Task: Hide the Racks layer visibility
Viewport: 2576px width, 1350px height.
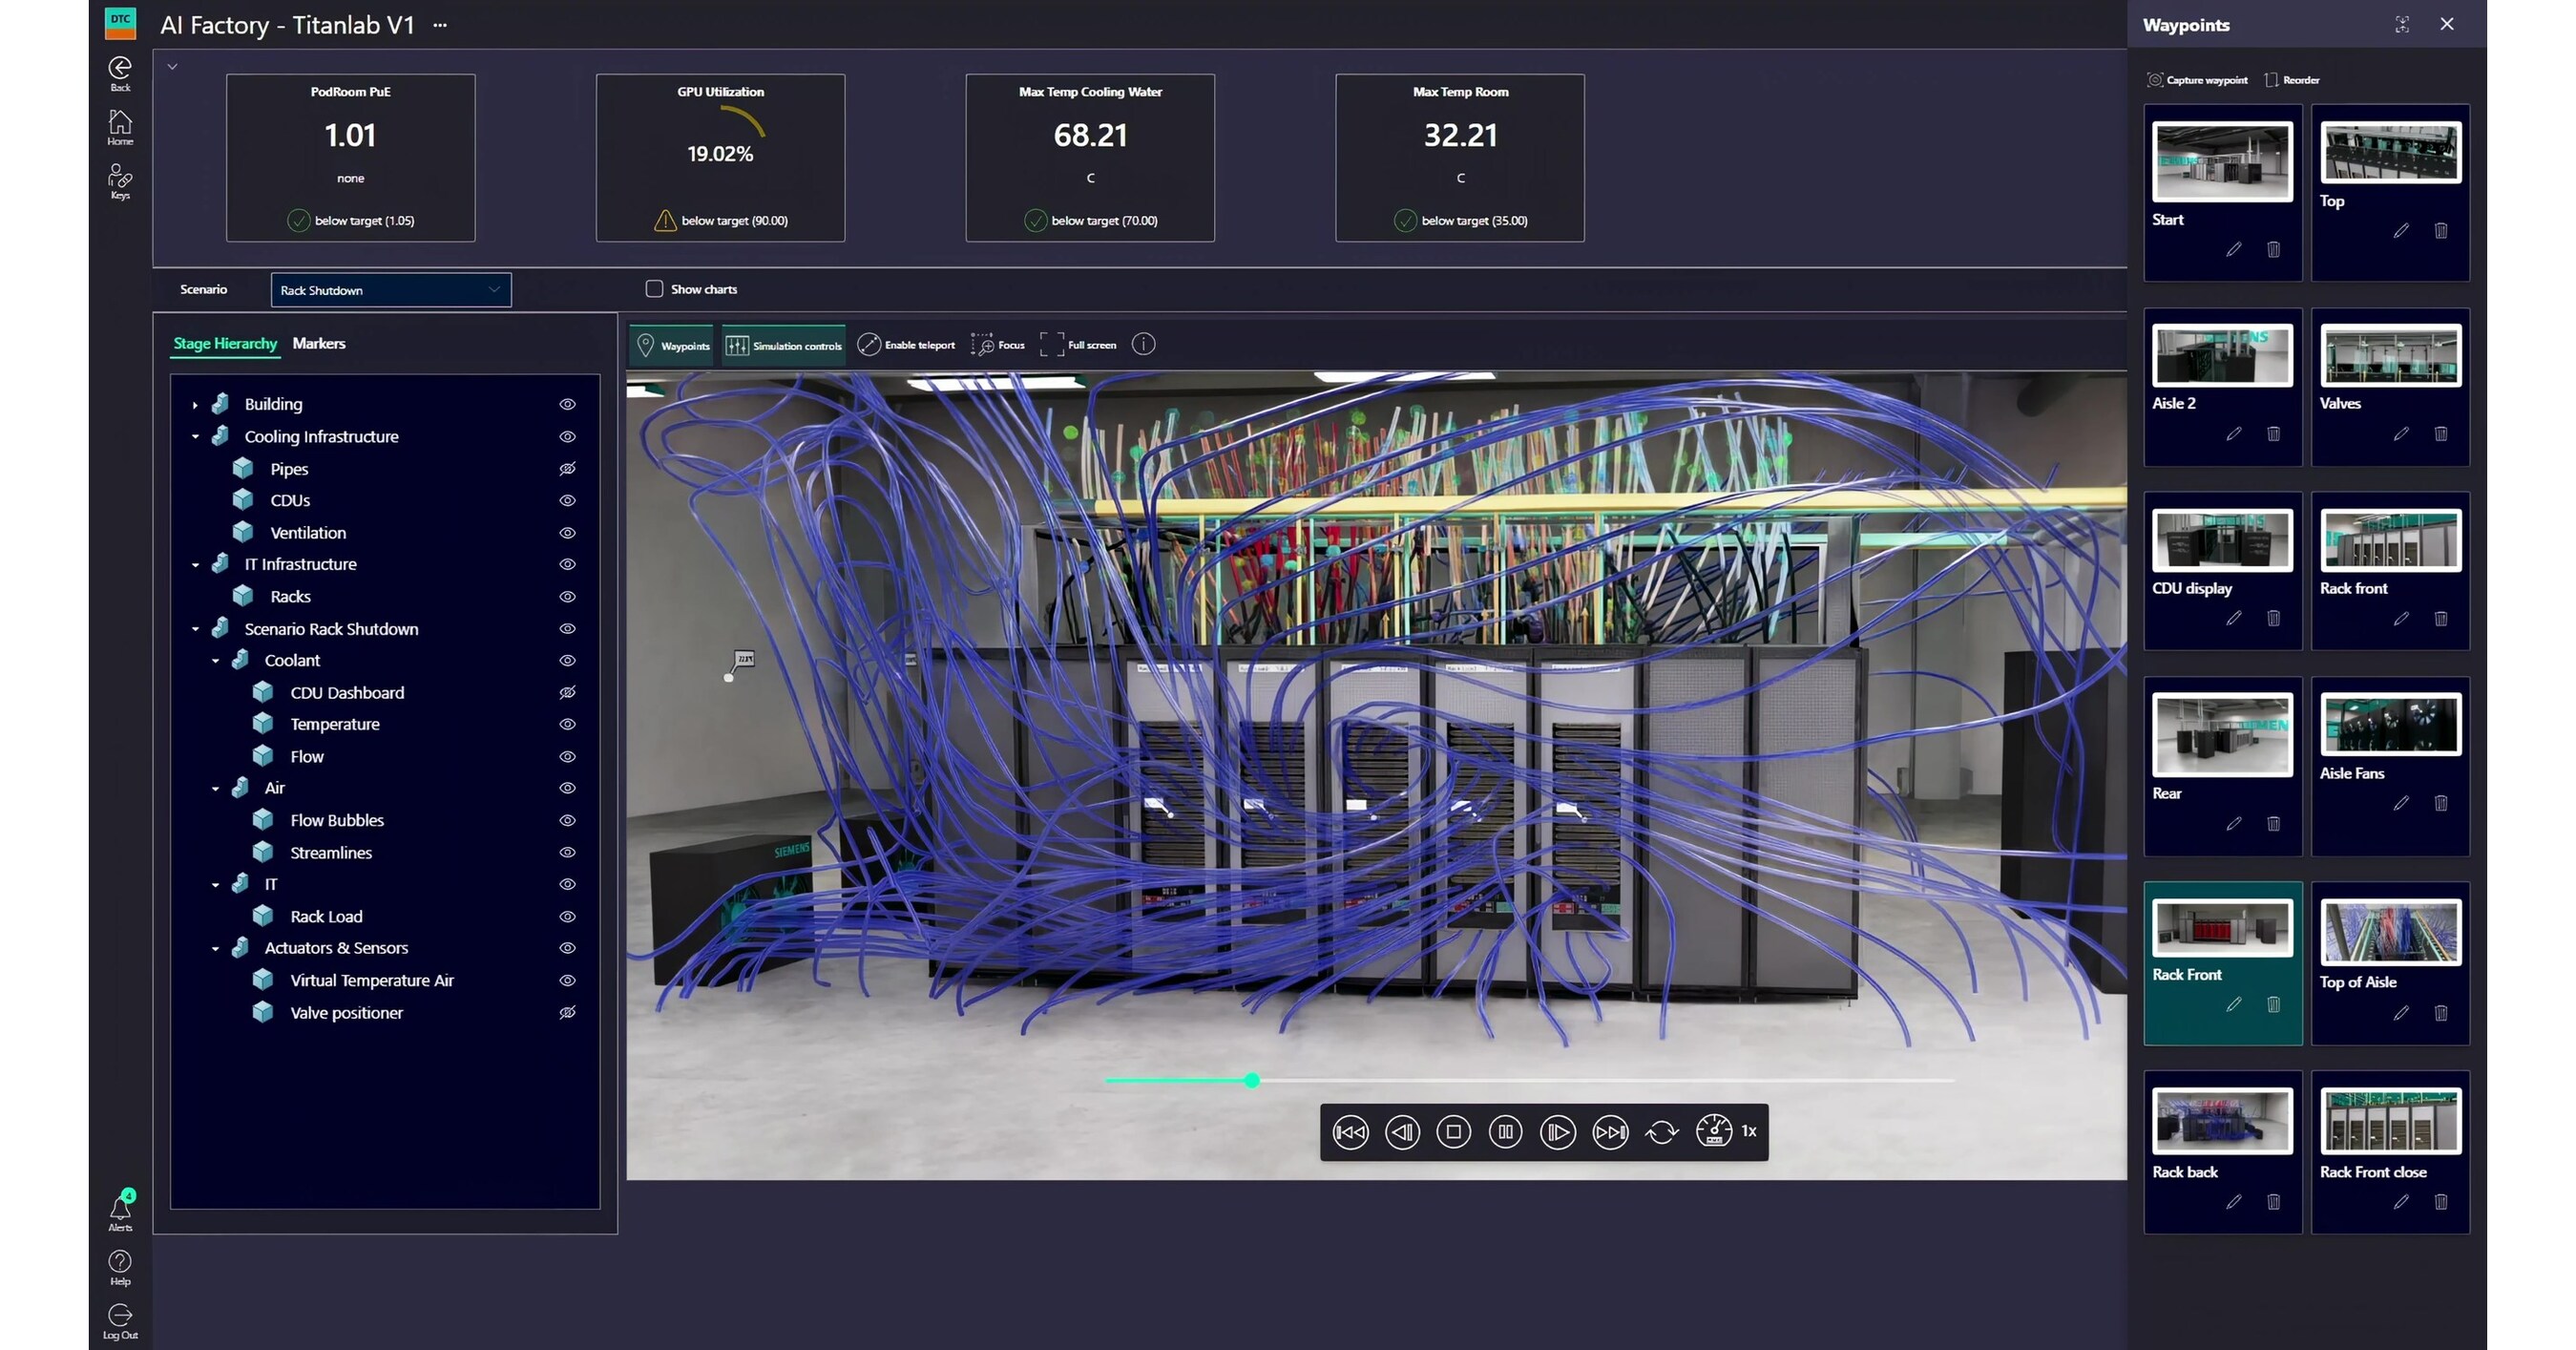Action: [x=567, y=596]
